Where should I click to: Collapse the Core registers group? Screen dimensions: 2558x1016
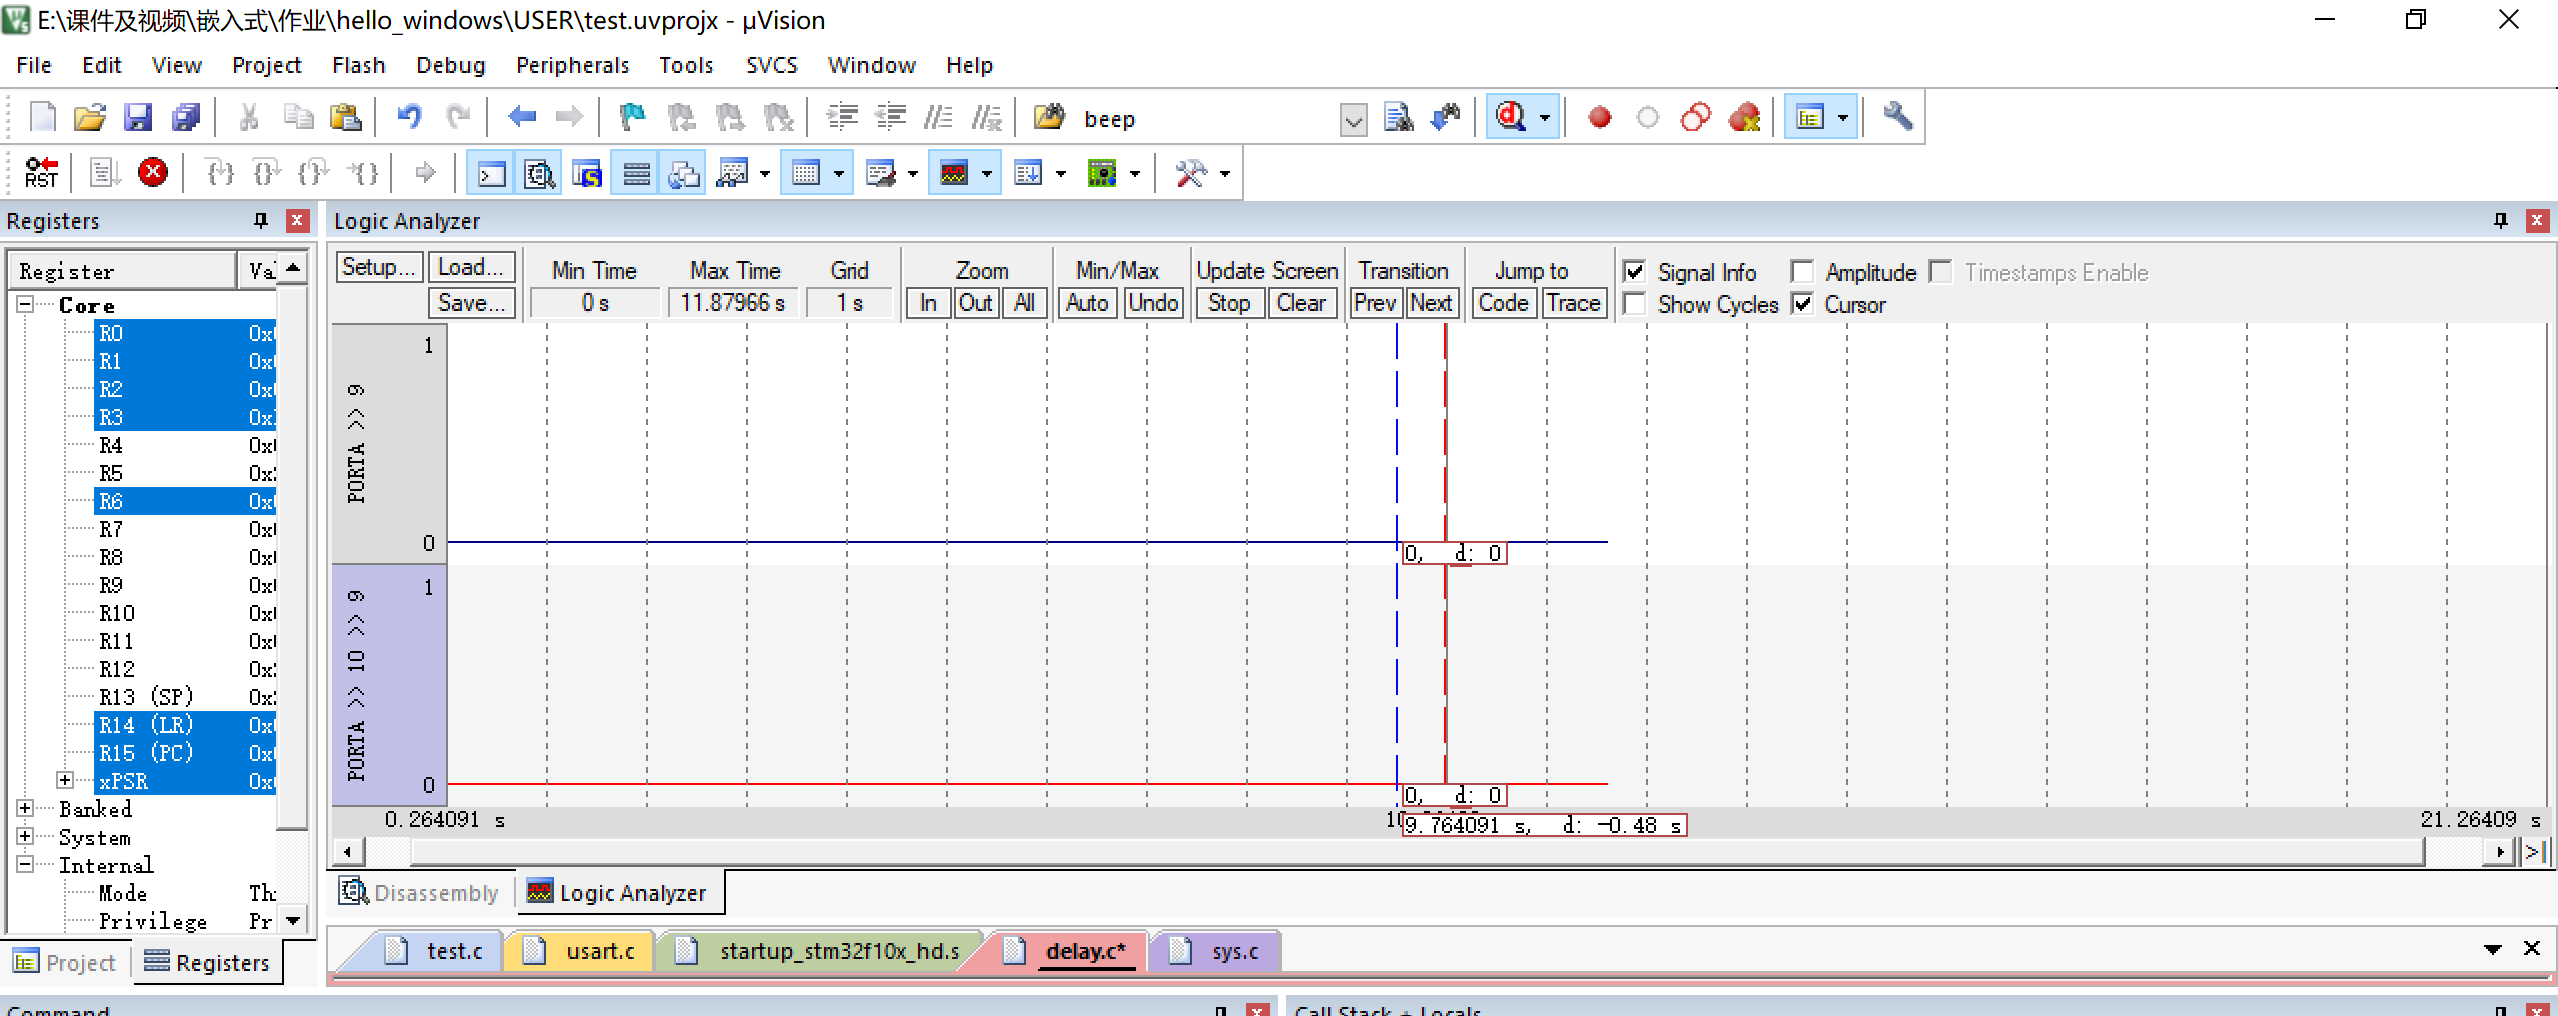coord(27,305)
